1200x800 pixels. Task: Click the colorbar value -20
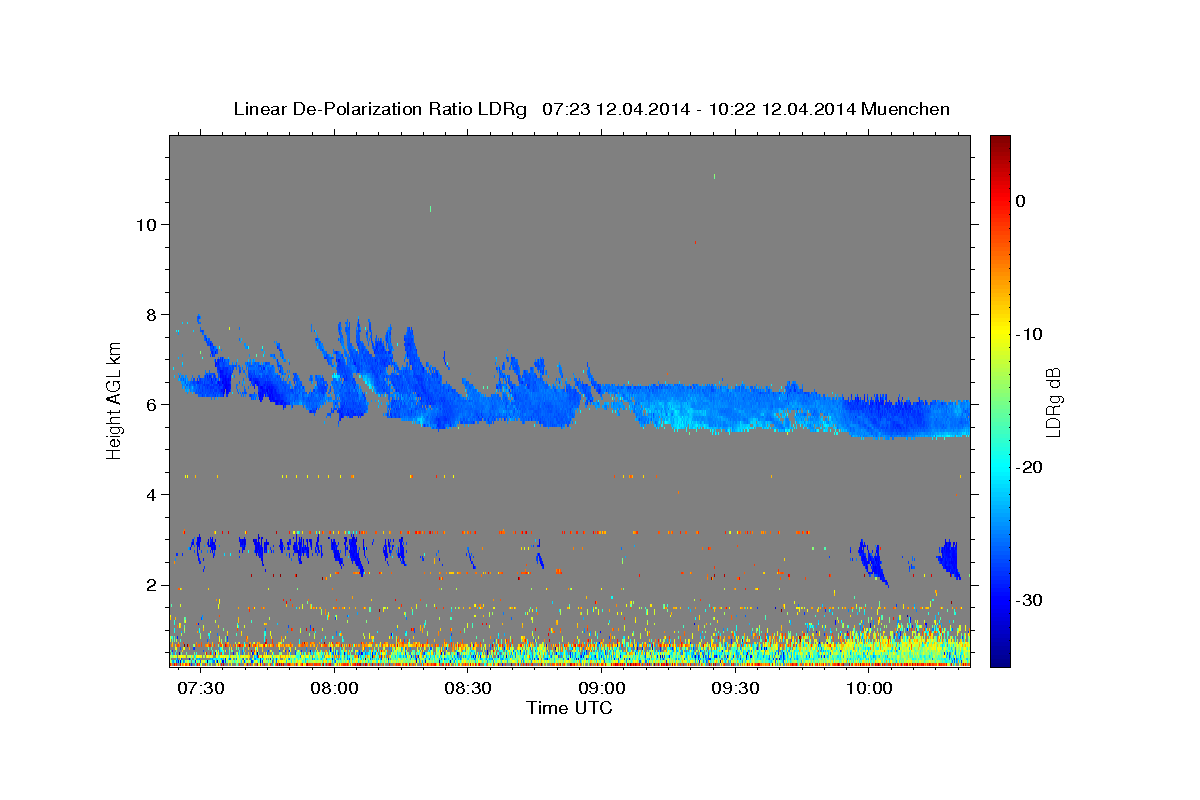point(1029,467)
